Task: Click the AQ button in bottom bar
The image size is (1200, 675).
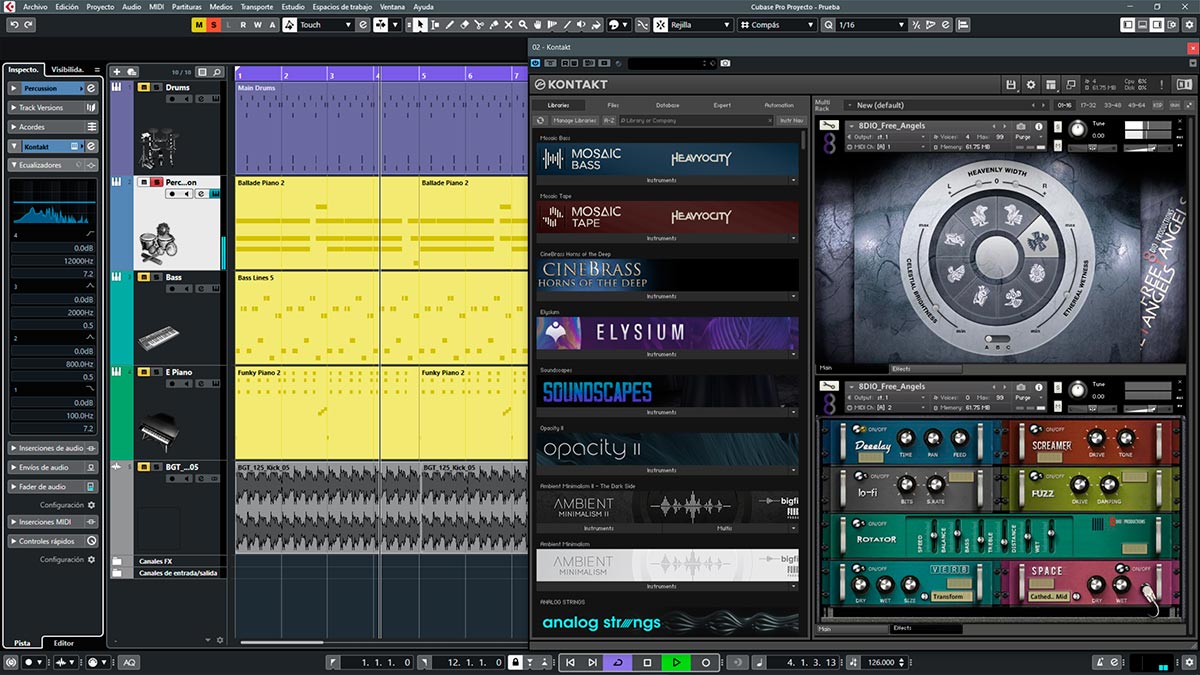Action: (130, 662)
